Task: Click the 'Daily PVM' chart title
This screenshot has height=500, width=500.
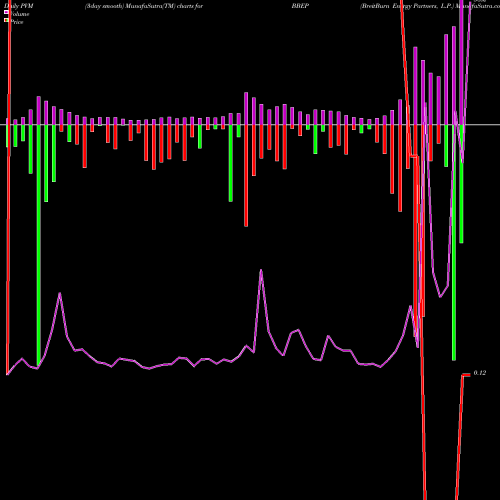Action: coord(19,6)
